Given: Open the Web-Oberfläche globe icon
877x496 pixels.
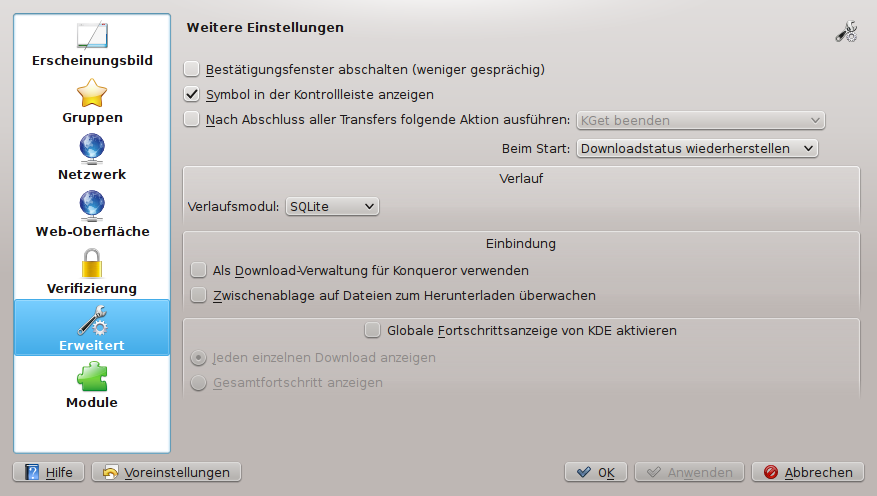Looking at the screenshot, I should click(x=92, y=206).
